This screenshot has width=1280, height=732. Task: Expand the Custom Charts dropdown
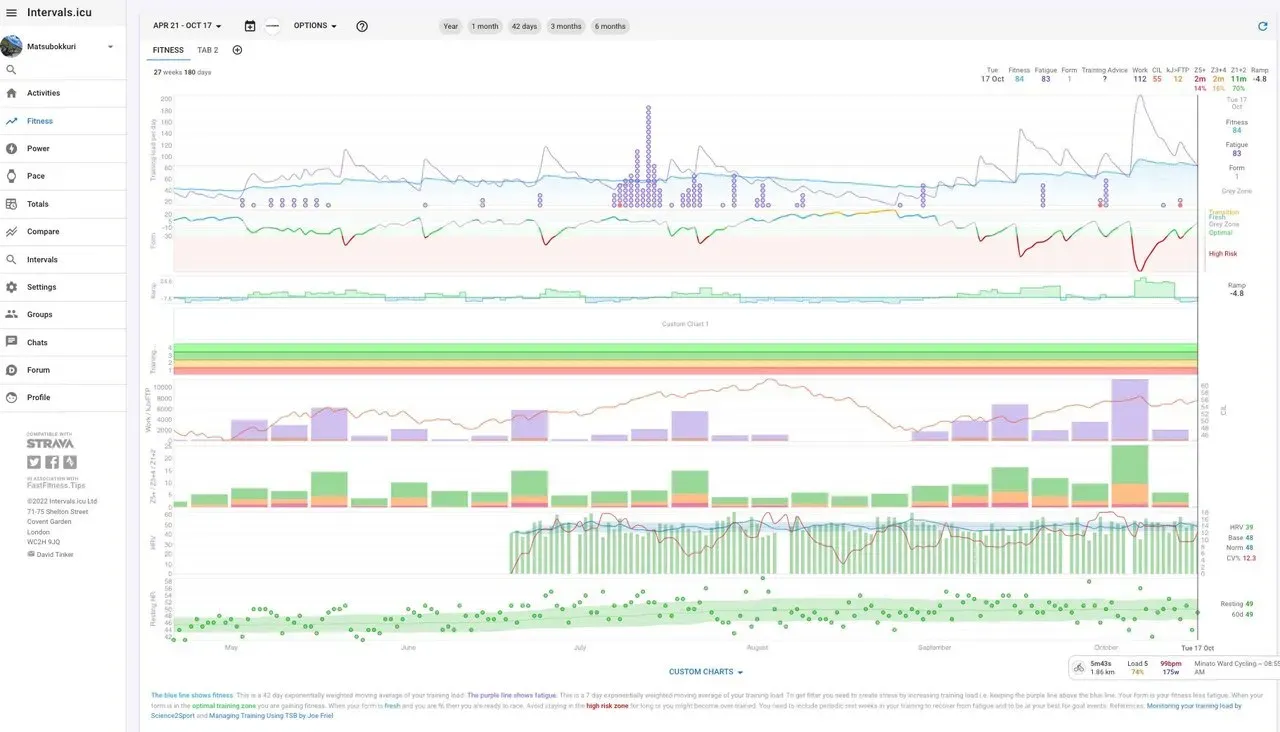(705, 672)
